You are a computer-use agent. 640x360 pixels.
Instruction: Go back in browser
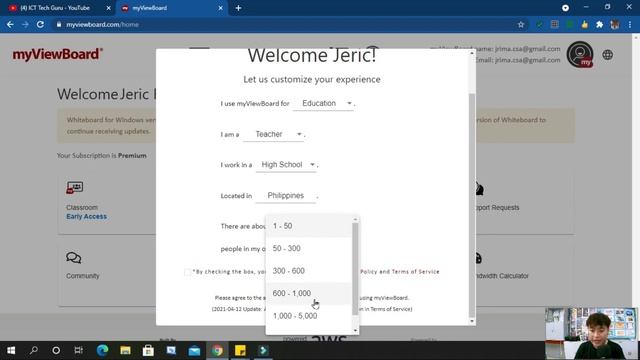tap(10, 24)
